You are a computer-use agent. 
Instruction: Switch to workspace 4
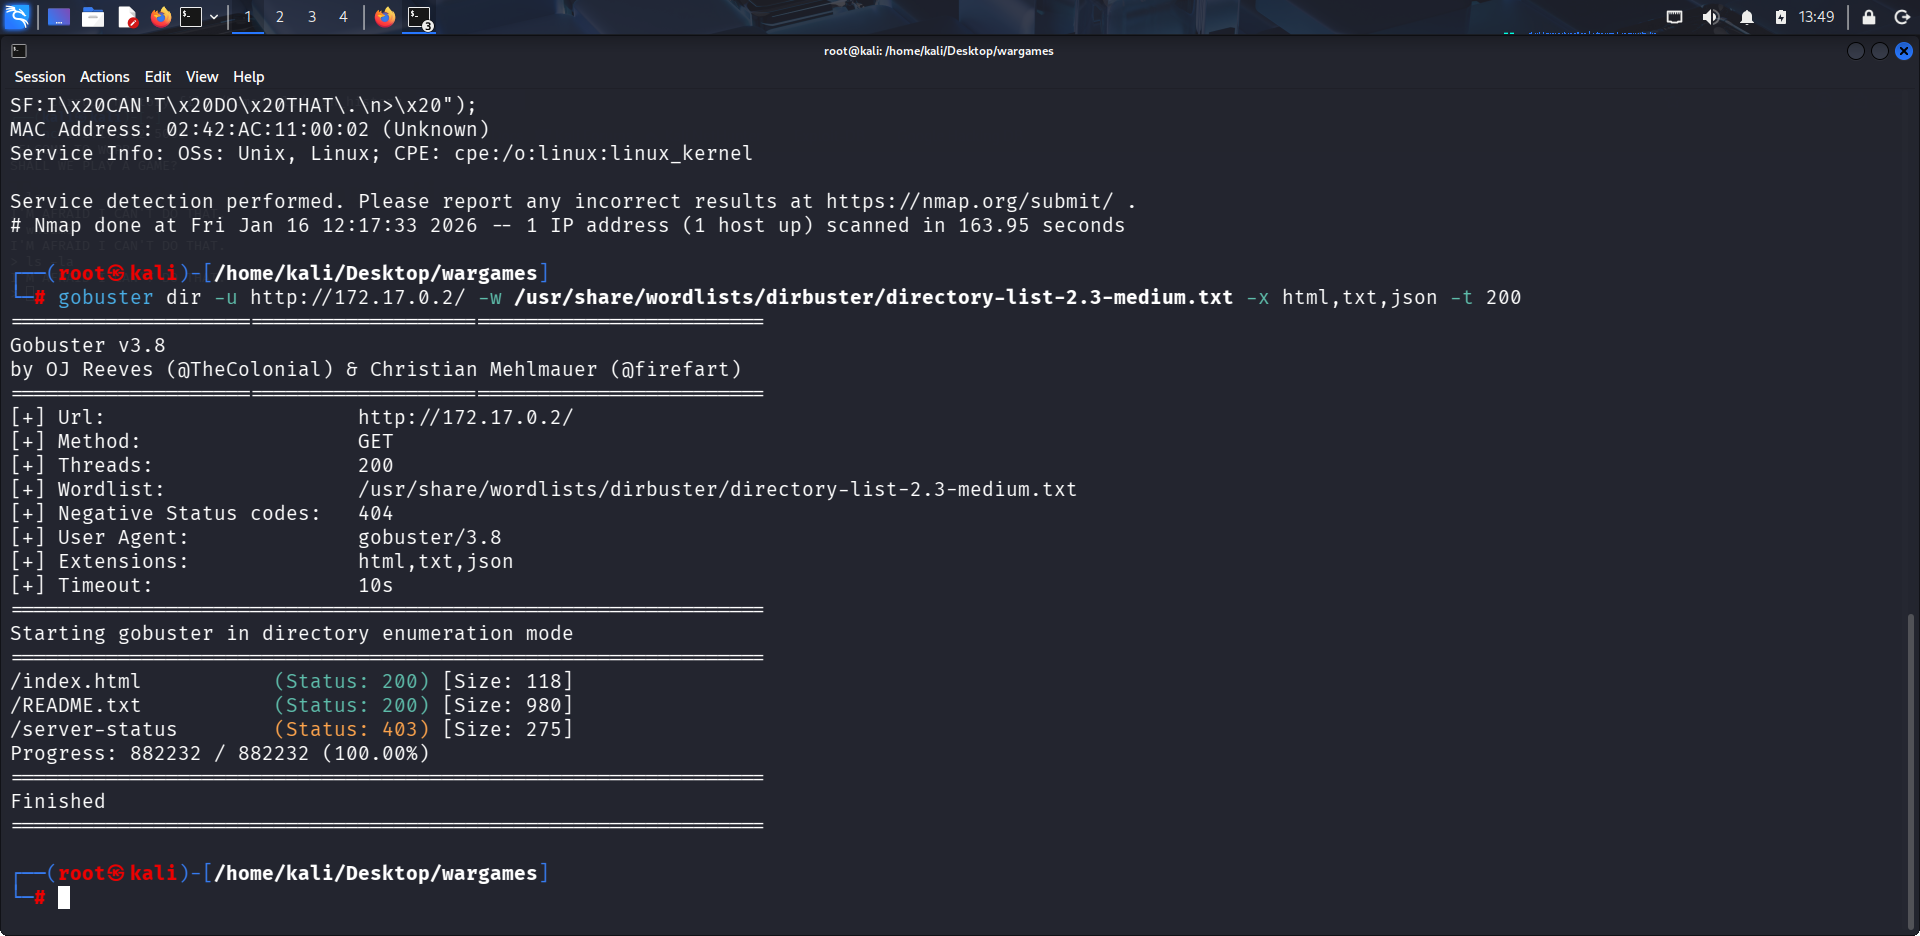point(343,17)
